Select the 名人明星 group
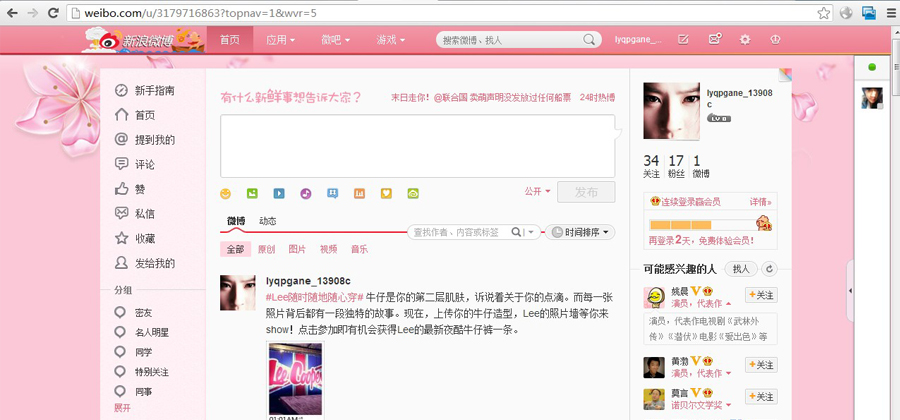The image size is (900, 420). tap(151, 332)
